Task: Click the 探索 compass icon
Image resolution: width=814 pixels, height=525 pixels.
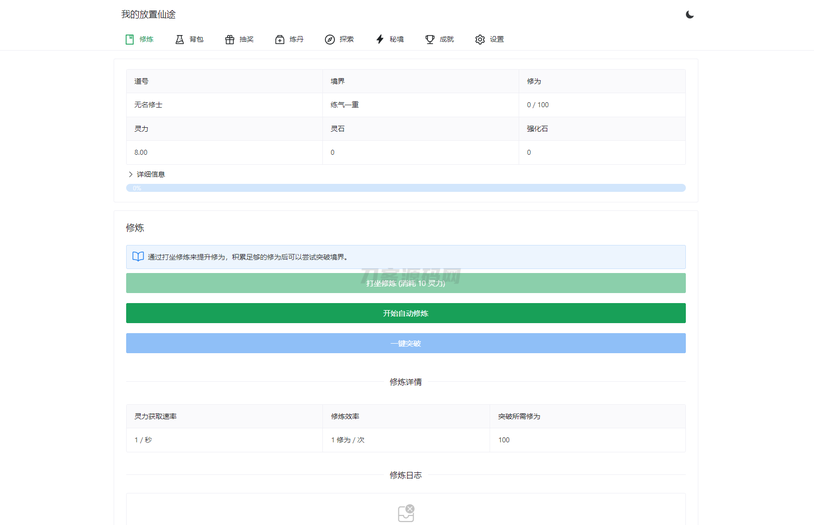Action: [330, 40]
